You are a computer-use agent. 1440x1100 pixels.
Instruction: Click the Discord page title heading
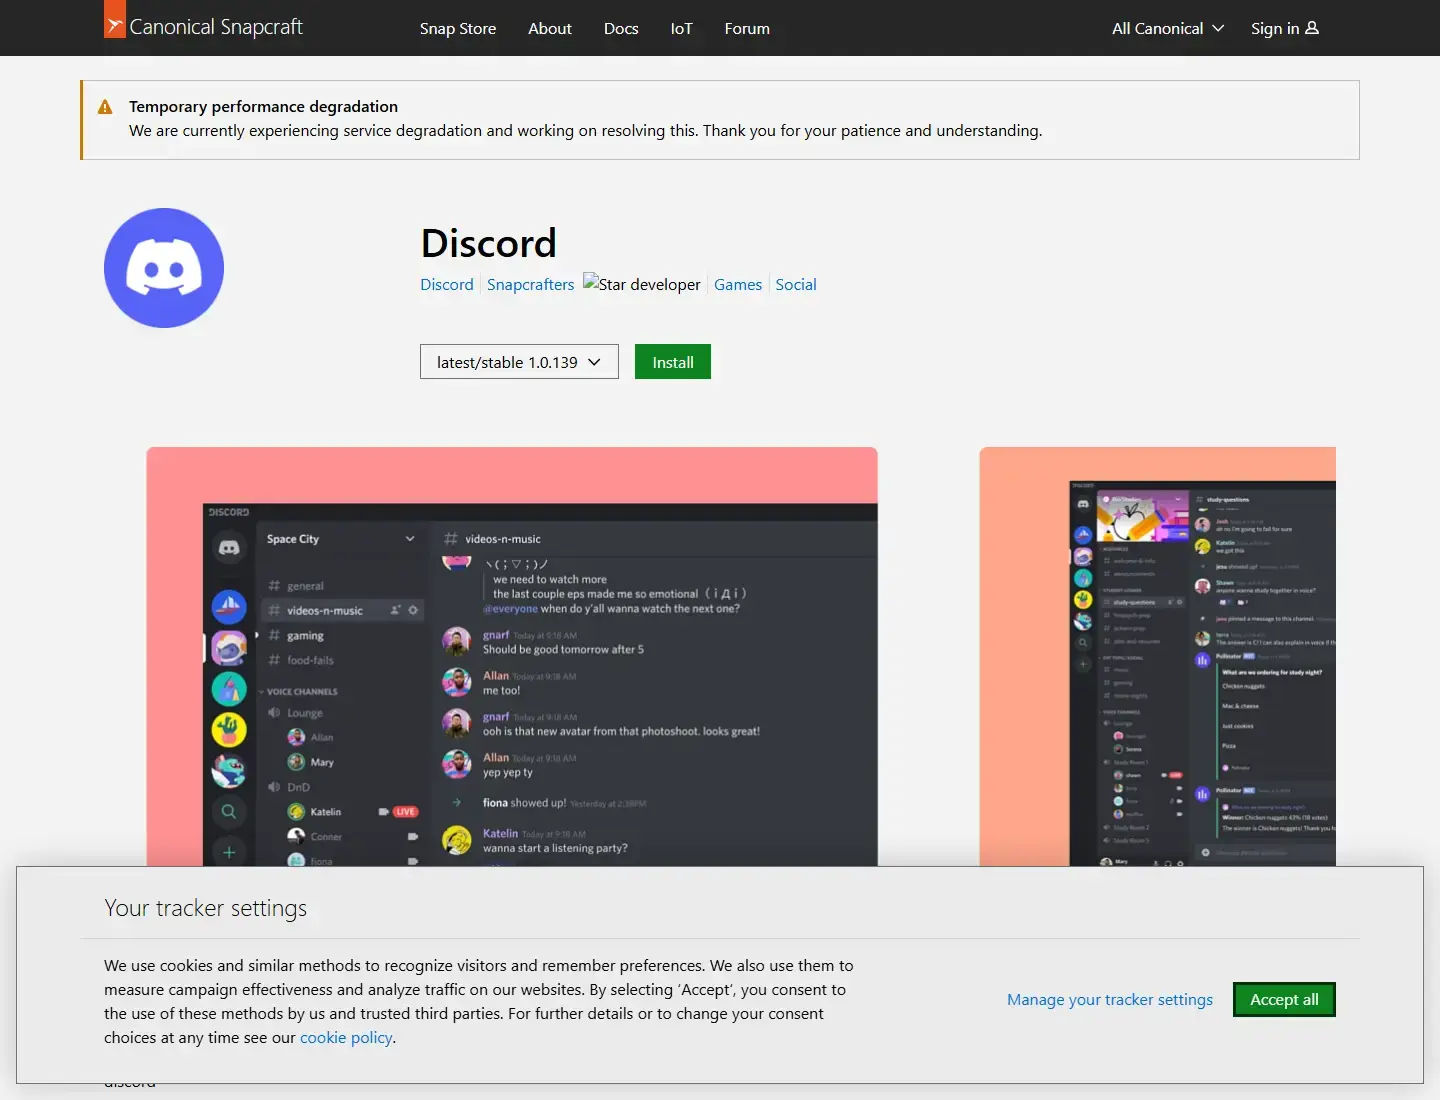coord(489,243)
